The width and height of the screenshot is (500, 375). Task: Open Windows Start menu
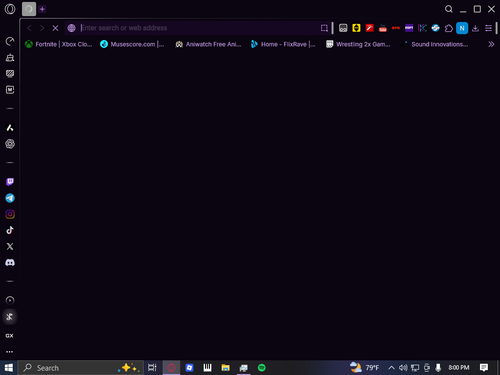[x=9, y=368]
